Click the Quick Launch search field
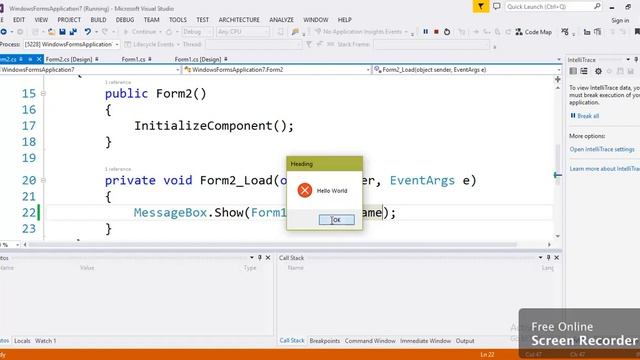Viewport: 640px width, 360px height. click(x=549, y=7)
